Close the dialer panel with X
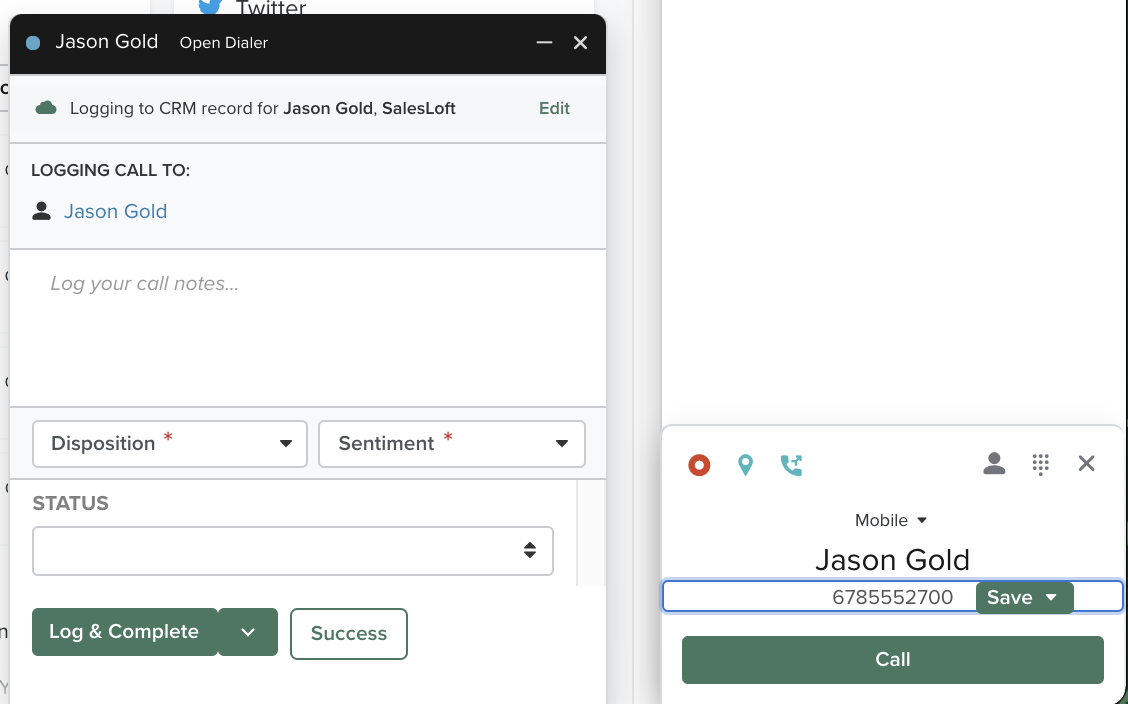This screenshot has height=704, width=1128. coord(1087,464)
